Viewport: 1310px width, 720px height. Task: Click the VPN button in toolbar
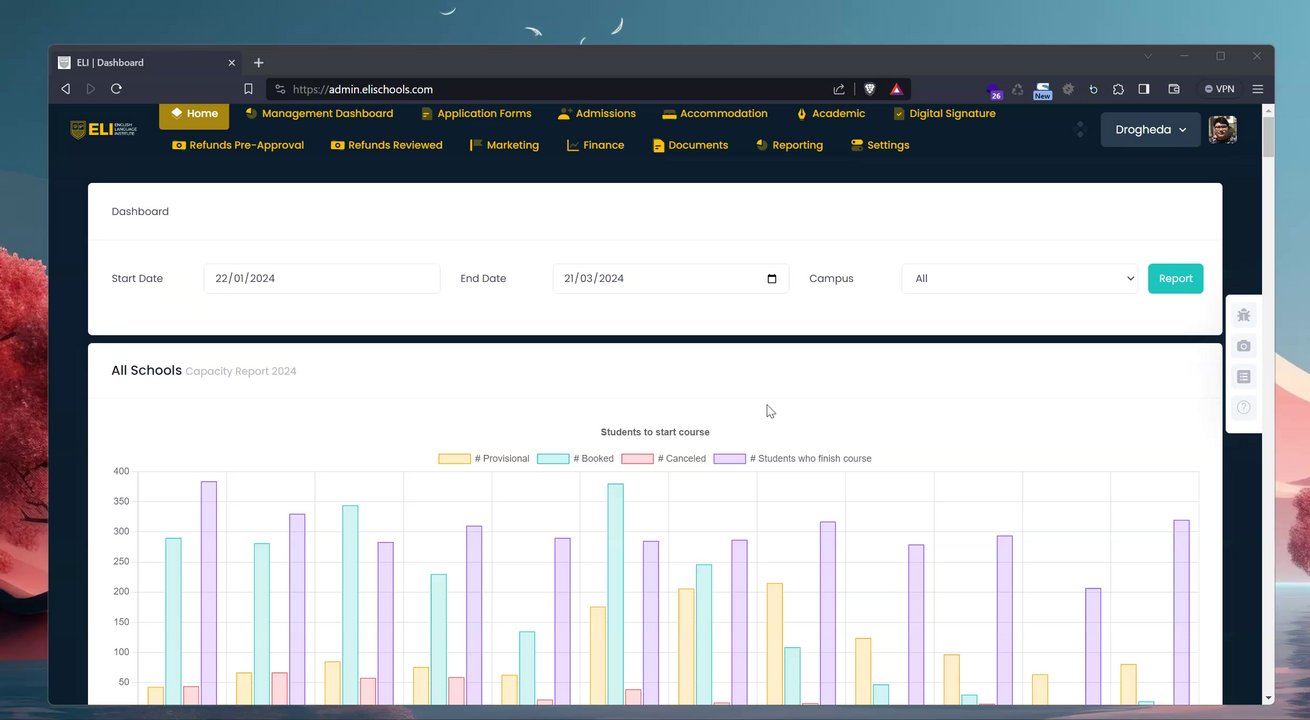(x=1219, y=89)
